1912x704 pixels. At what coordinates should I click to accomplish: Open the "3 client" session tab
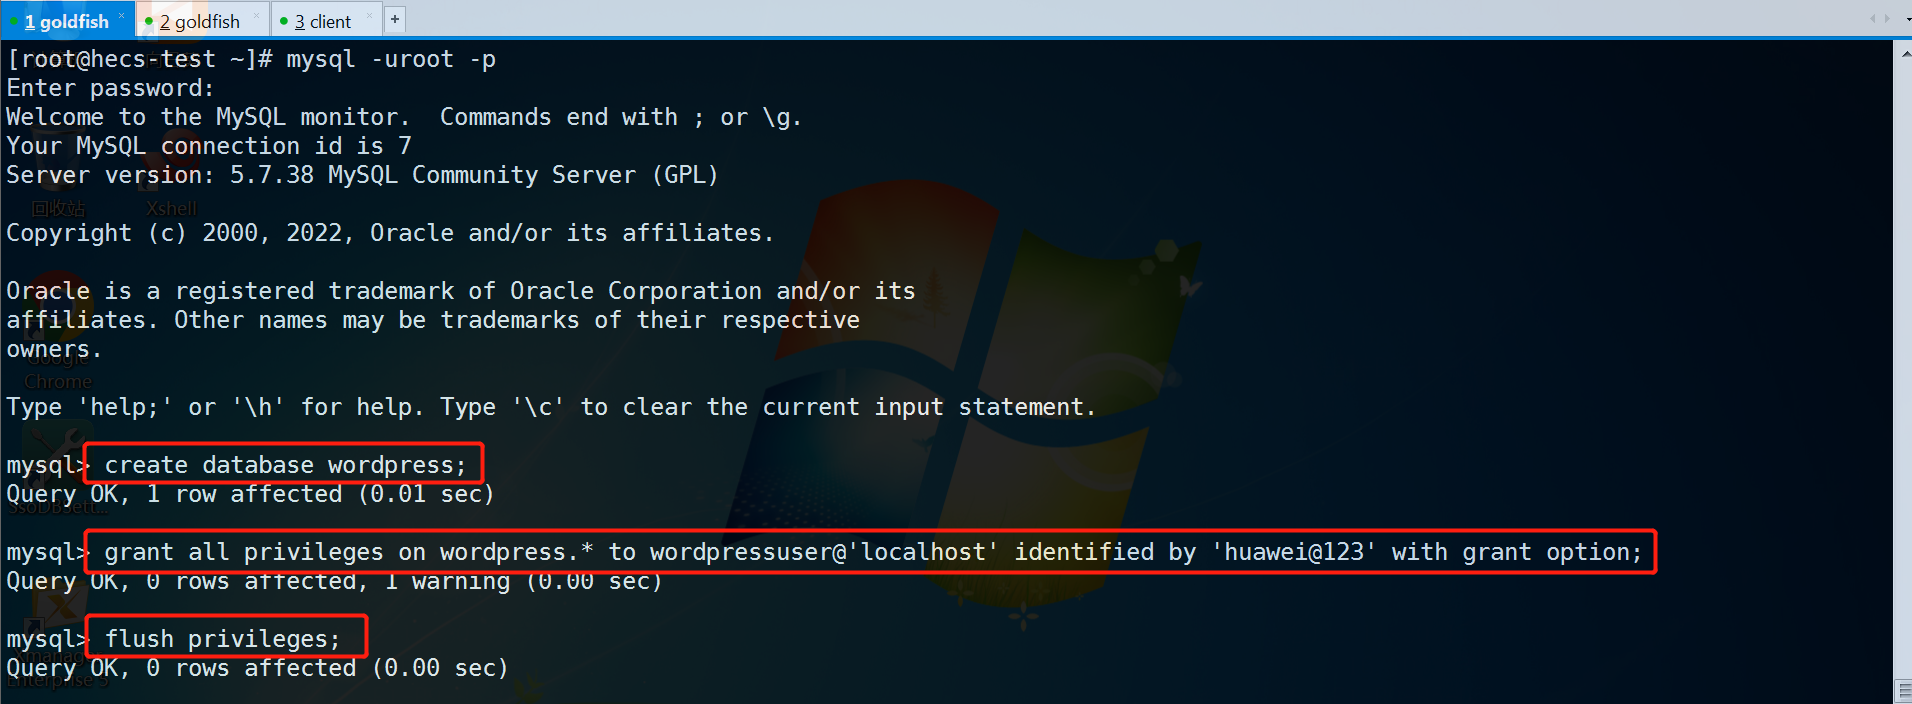pos(322,21)
